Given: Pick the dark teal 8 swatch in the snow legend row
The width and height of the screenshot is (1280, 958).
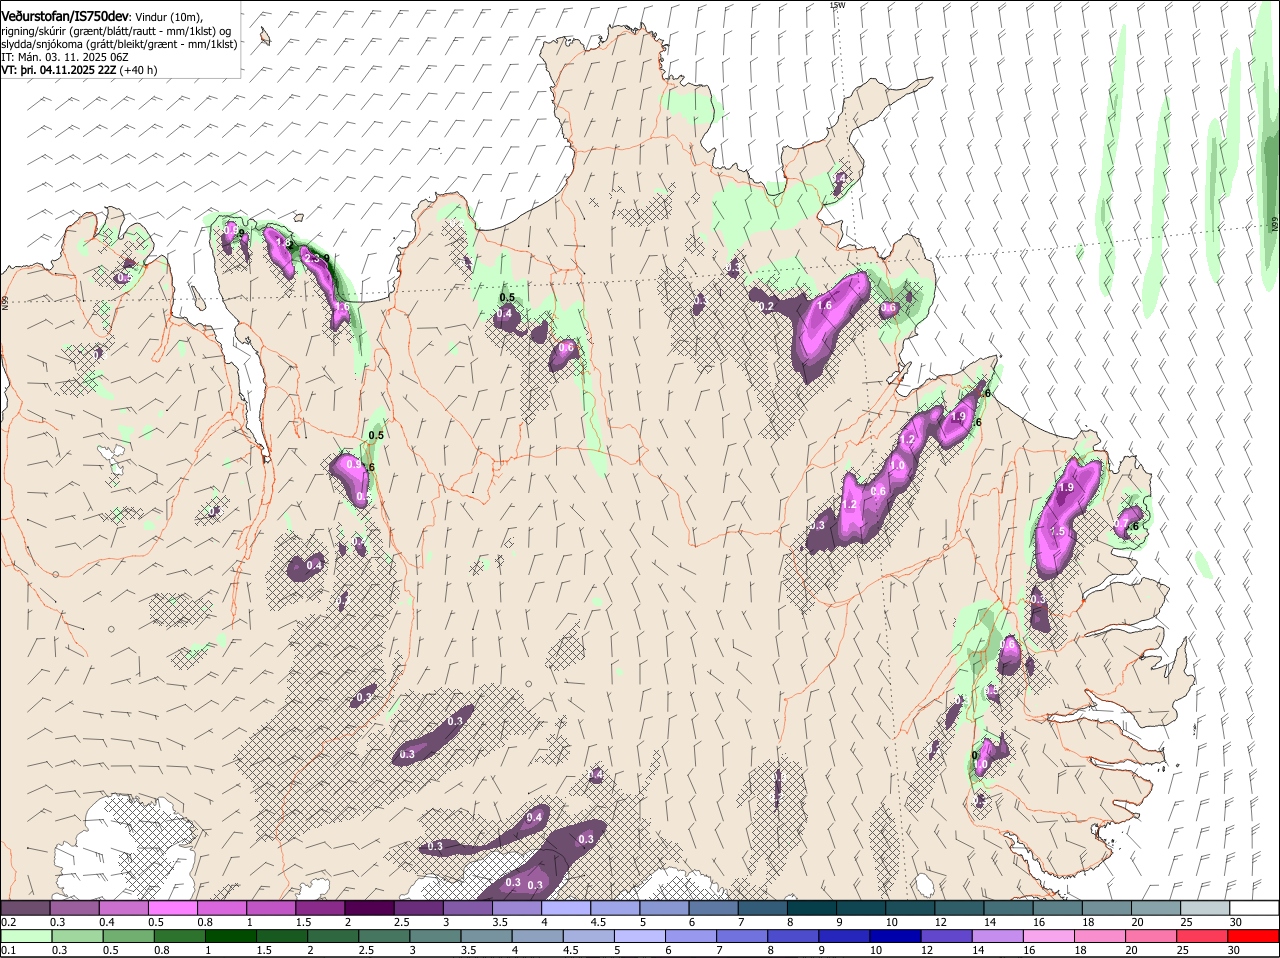Looking at the screenshot, I should click(811, 907).
